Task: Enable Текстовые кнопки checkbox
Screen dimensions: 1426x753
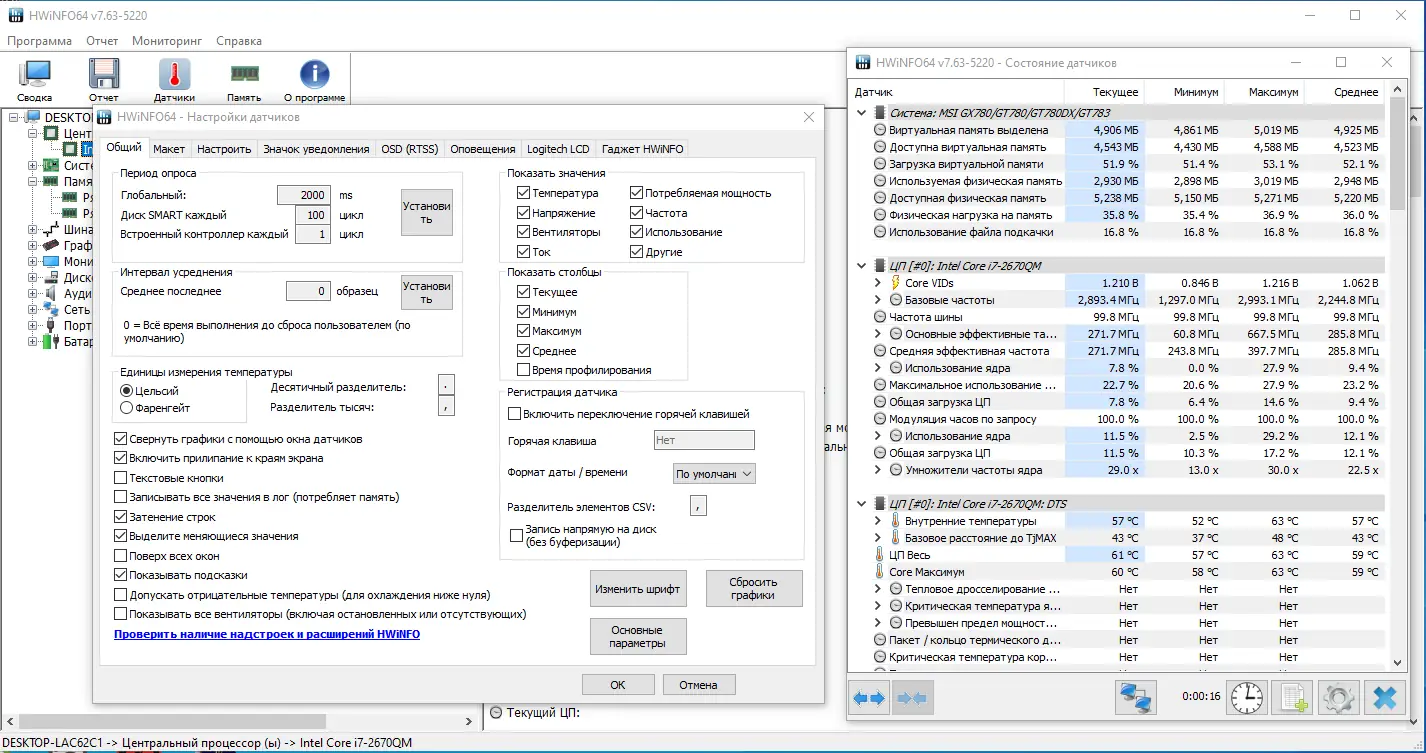Action: 121,478
